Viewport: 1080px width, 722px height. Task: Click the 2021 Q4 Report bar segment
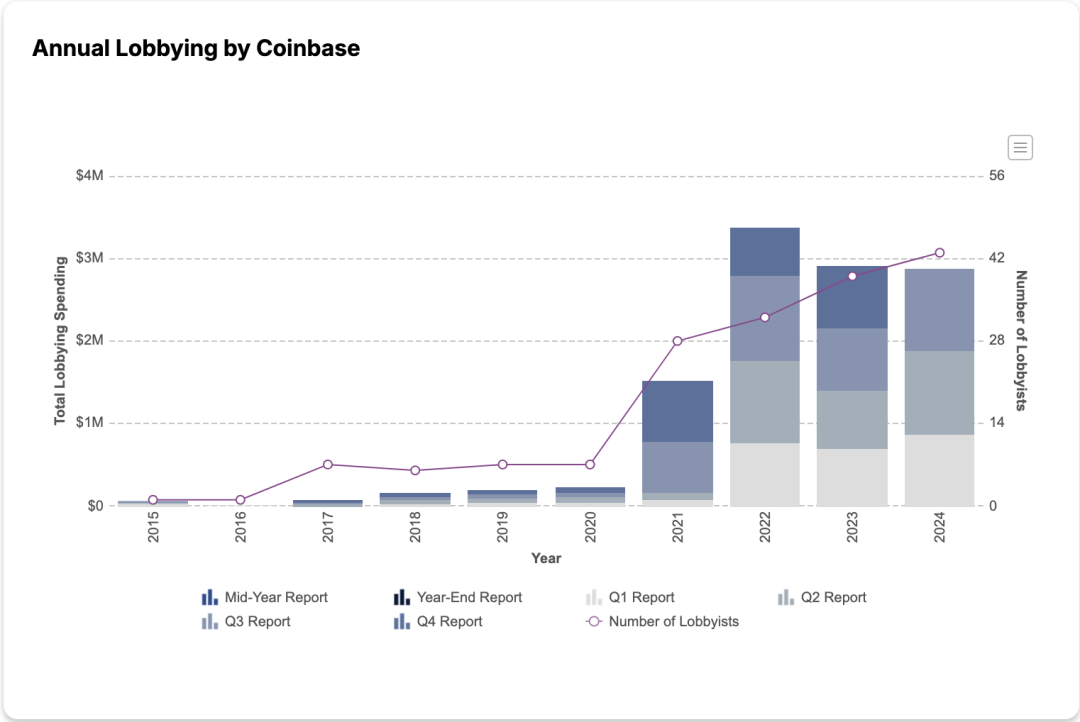coord(677,411)
